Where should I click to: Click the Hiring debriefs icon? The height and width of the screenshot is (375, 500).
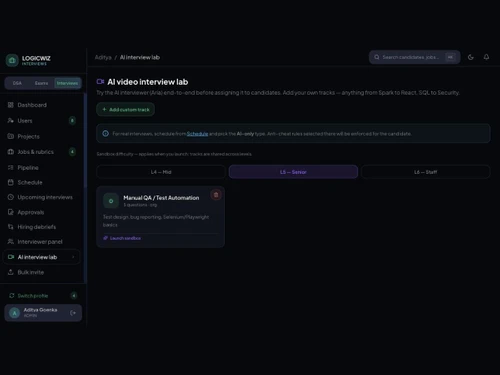coord(11,227)
